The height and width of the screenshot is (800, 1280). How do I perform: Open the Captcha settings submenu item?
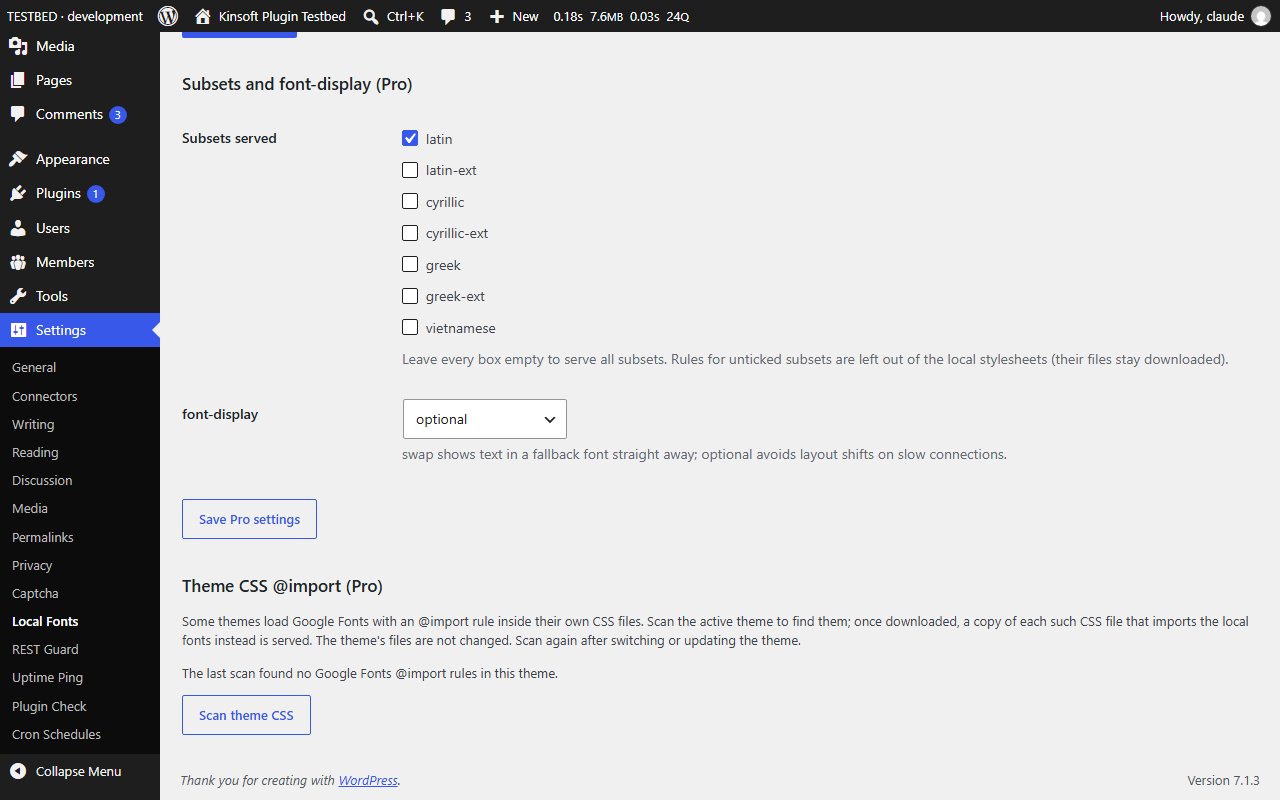pyautogui.click(x=35, y=593)
